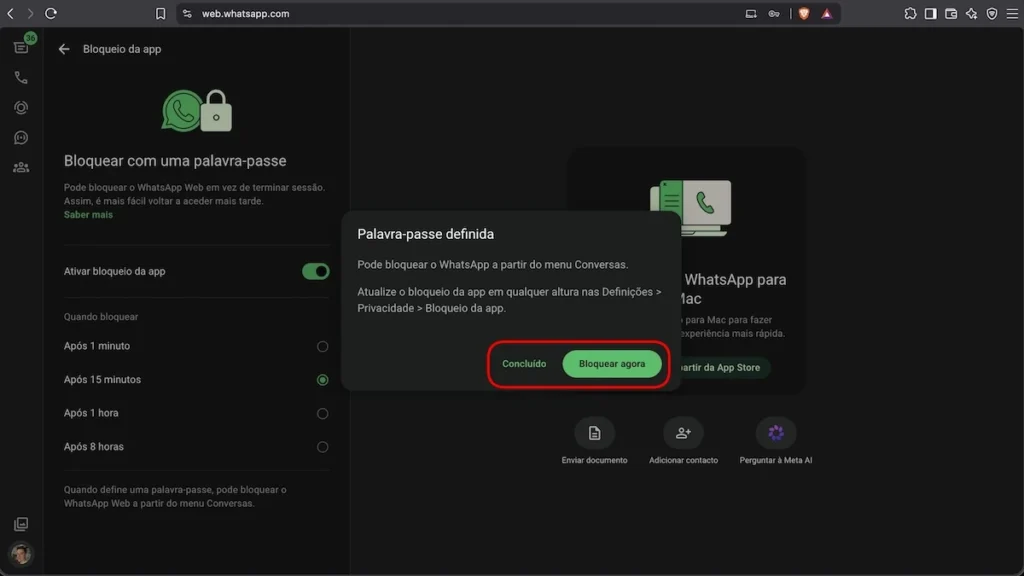The height and width of the screenshot is (576, 1024).
Task: Click the App Store download button
Action: (x=724, y=368)
